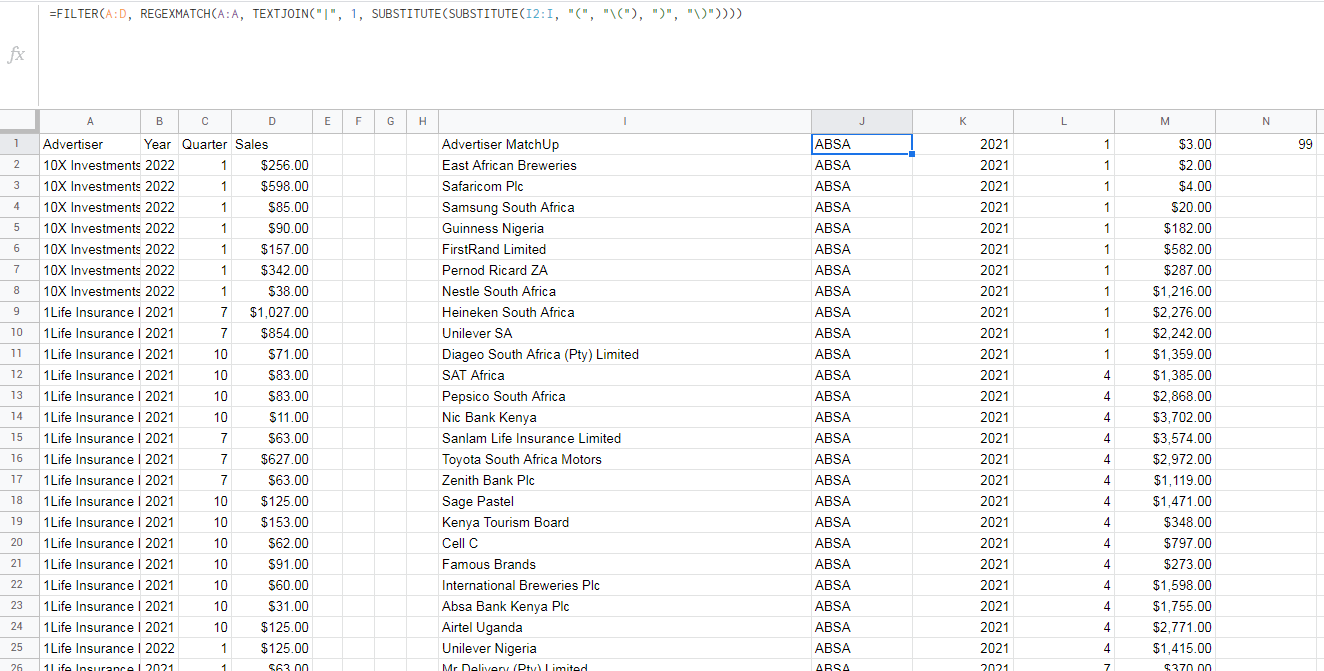
Task: Select the 'Airtel Uganda' cell
Action: pos(625,627)
